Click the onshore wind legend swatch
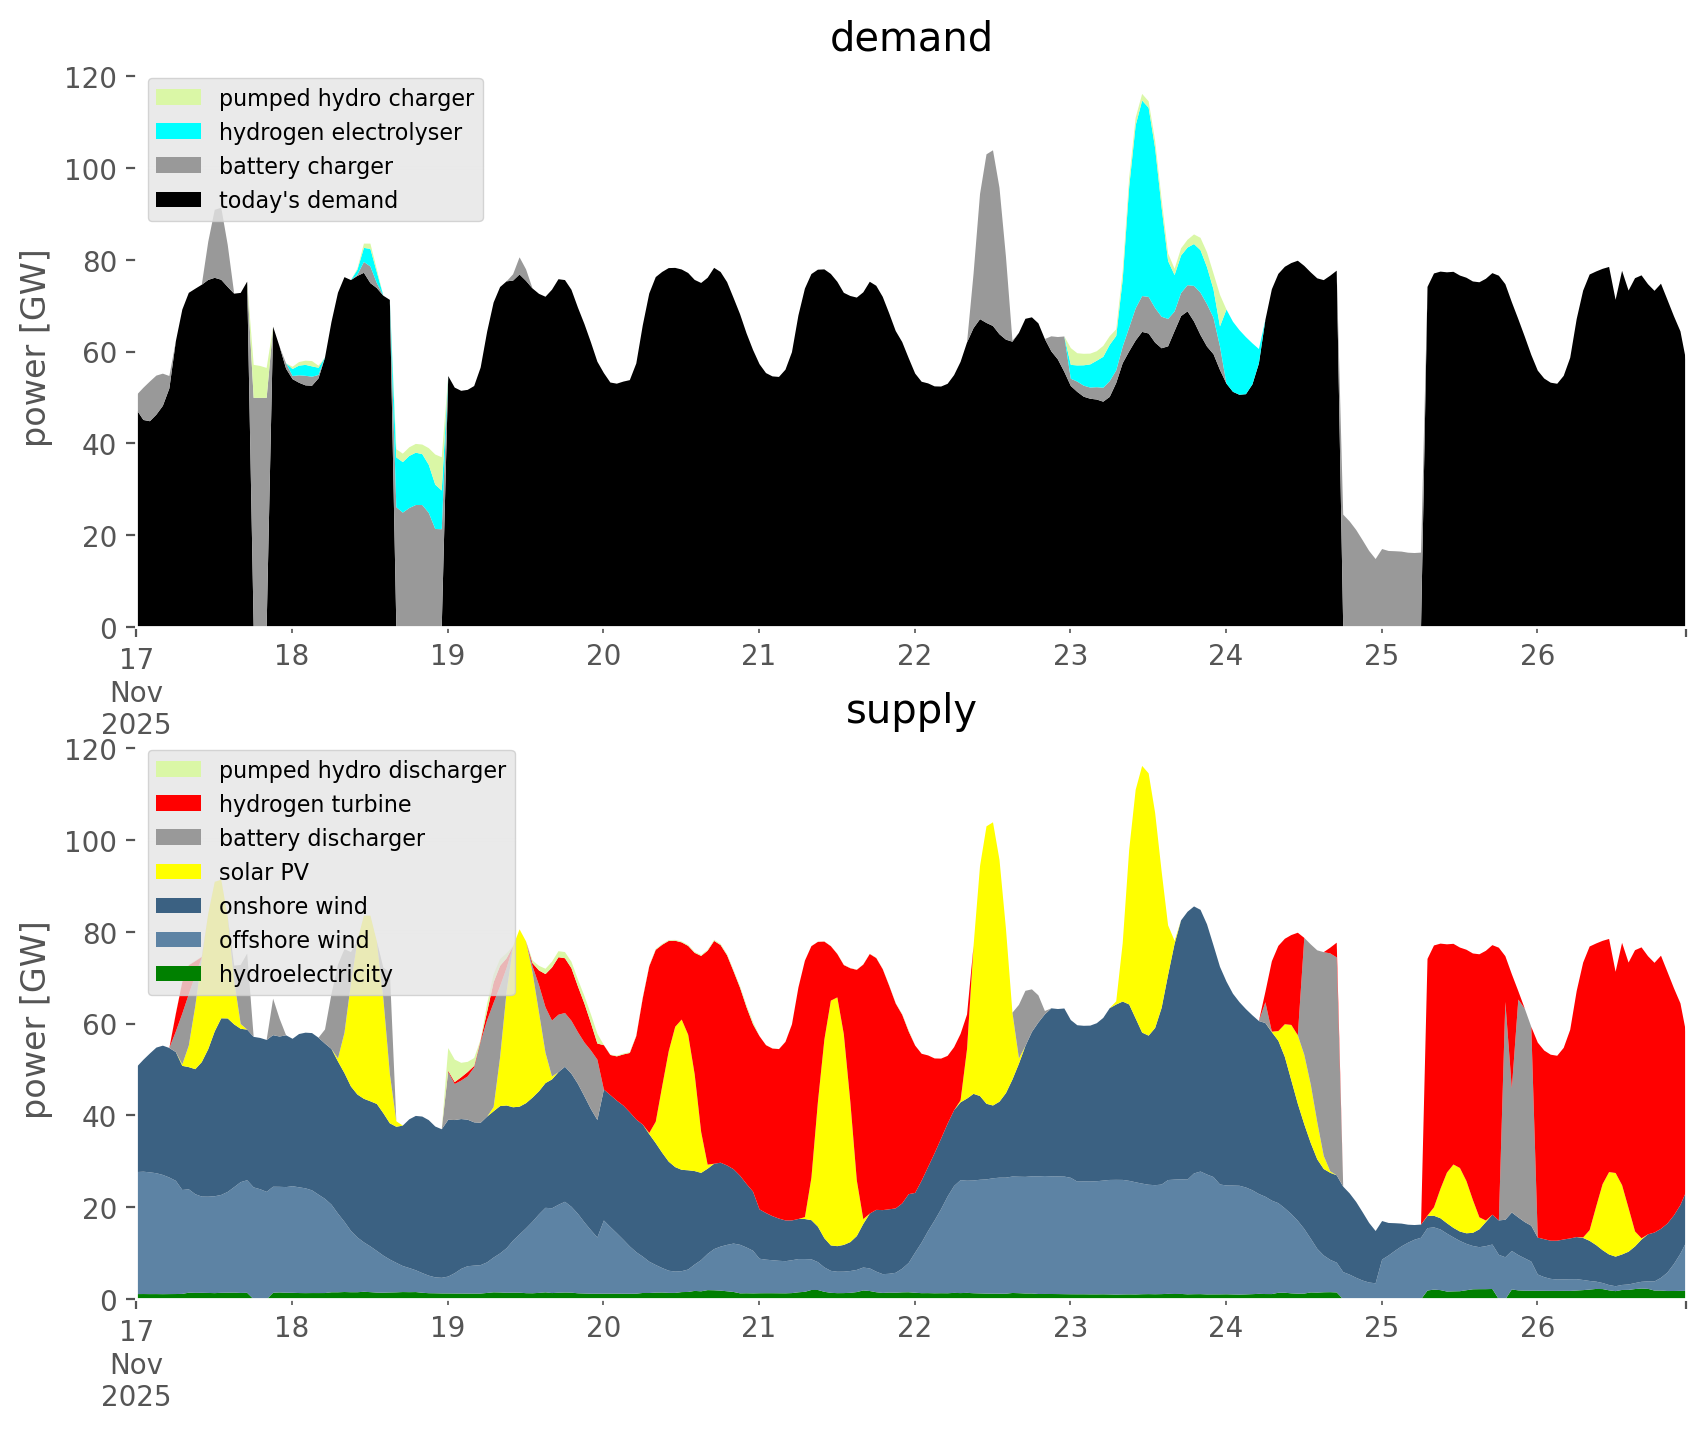The width and height of the screenshot is (1706, 1431). click(179, 906)
